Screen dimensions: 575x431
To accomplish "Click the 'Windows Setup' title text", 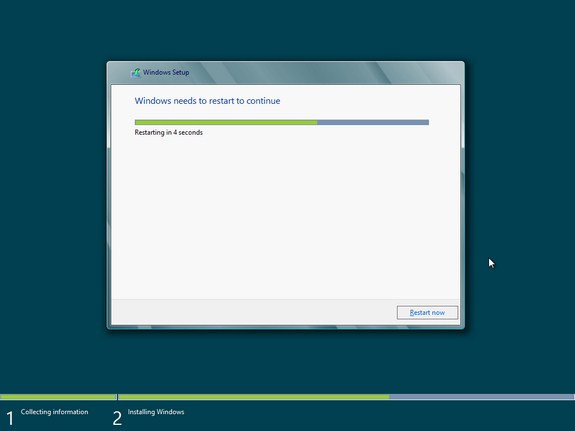I will pyautogui.click(x=166, y=72).
